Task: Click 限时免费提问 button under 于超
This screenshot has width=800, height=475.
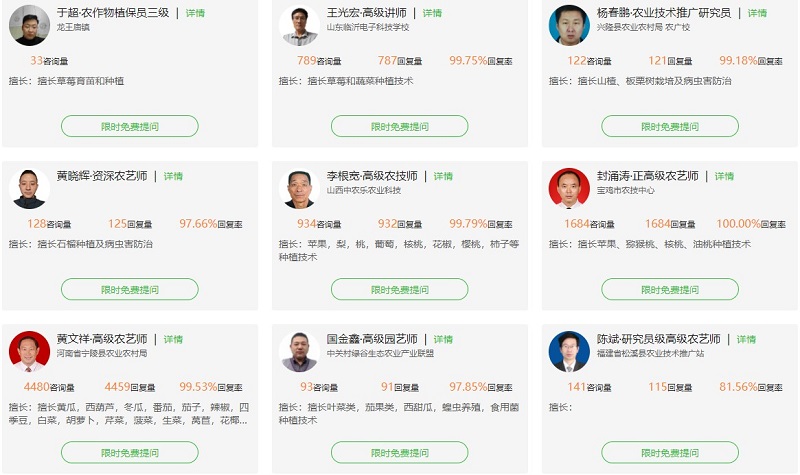Action: (130, 126)
